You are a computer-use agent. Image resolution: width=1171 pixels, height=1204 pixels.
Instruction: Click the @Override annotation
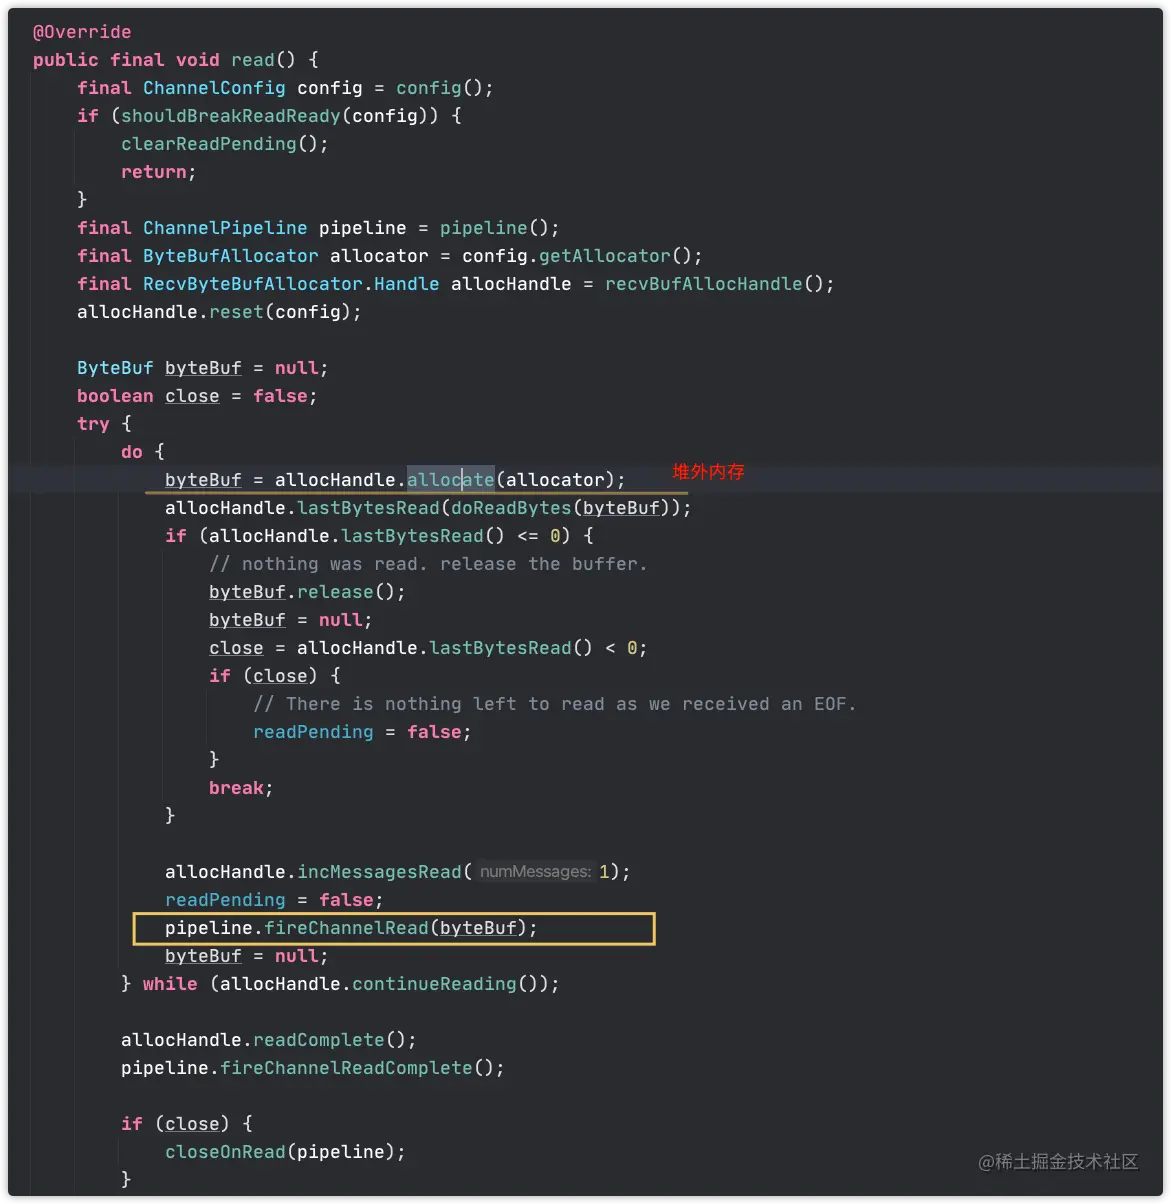[82, 32]
